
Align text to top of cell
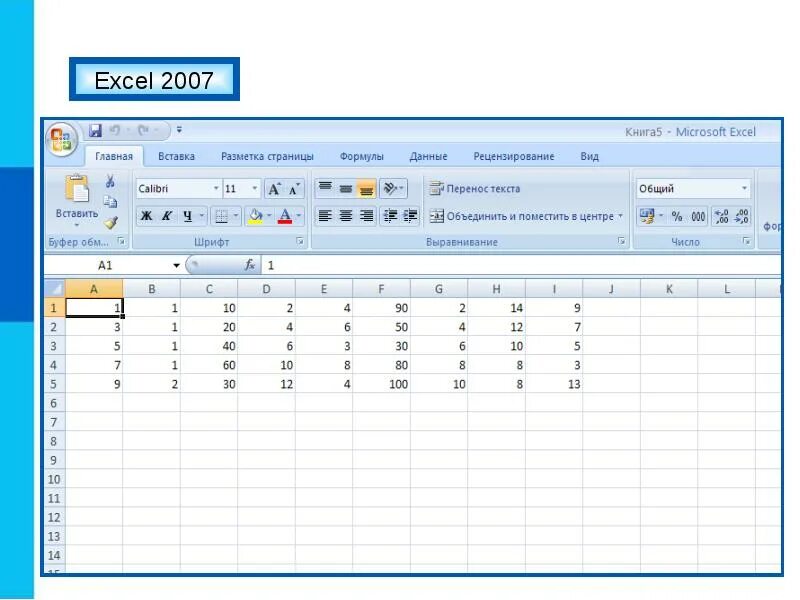tap(325, 188)
